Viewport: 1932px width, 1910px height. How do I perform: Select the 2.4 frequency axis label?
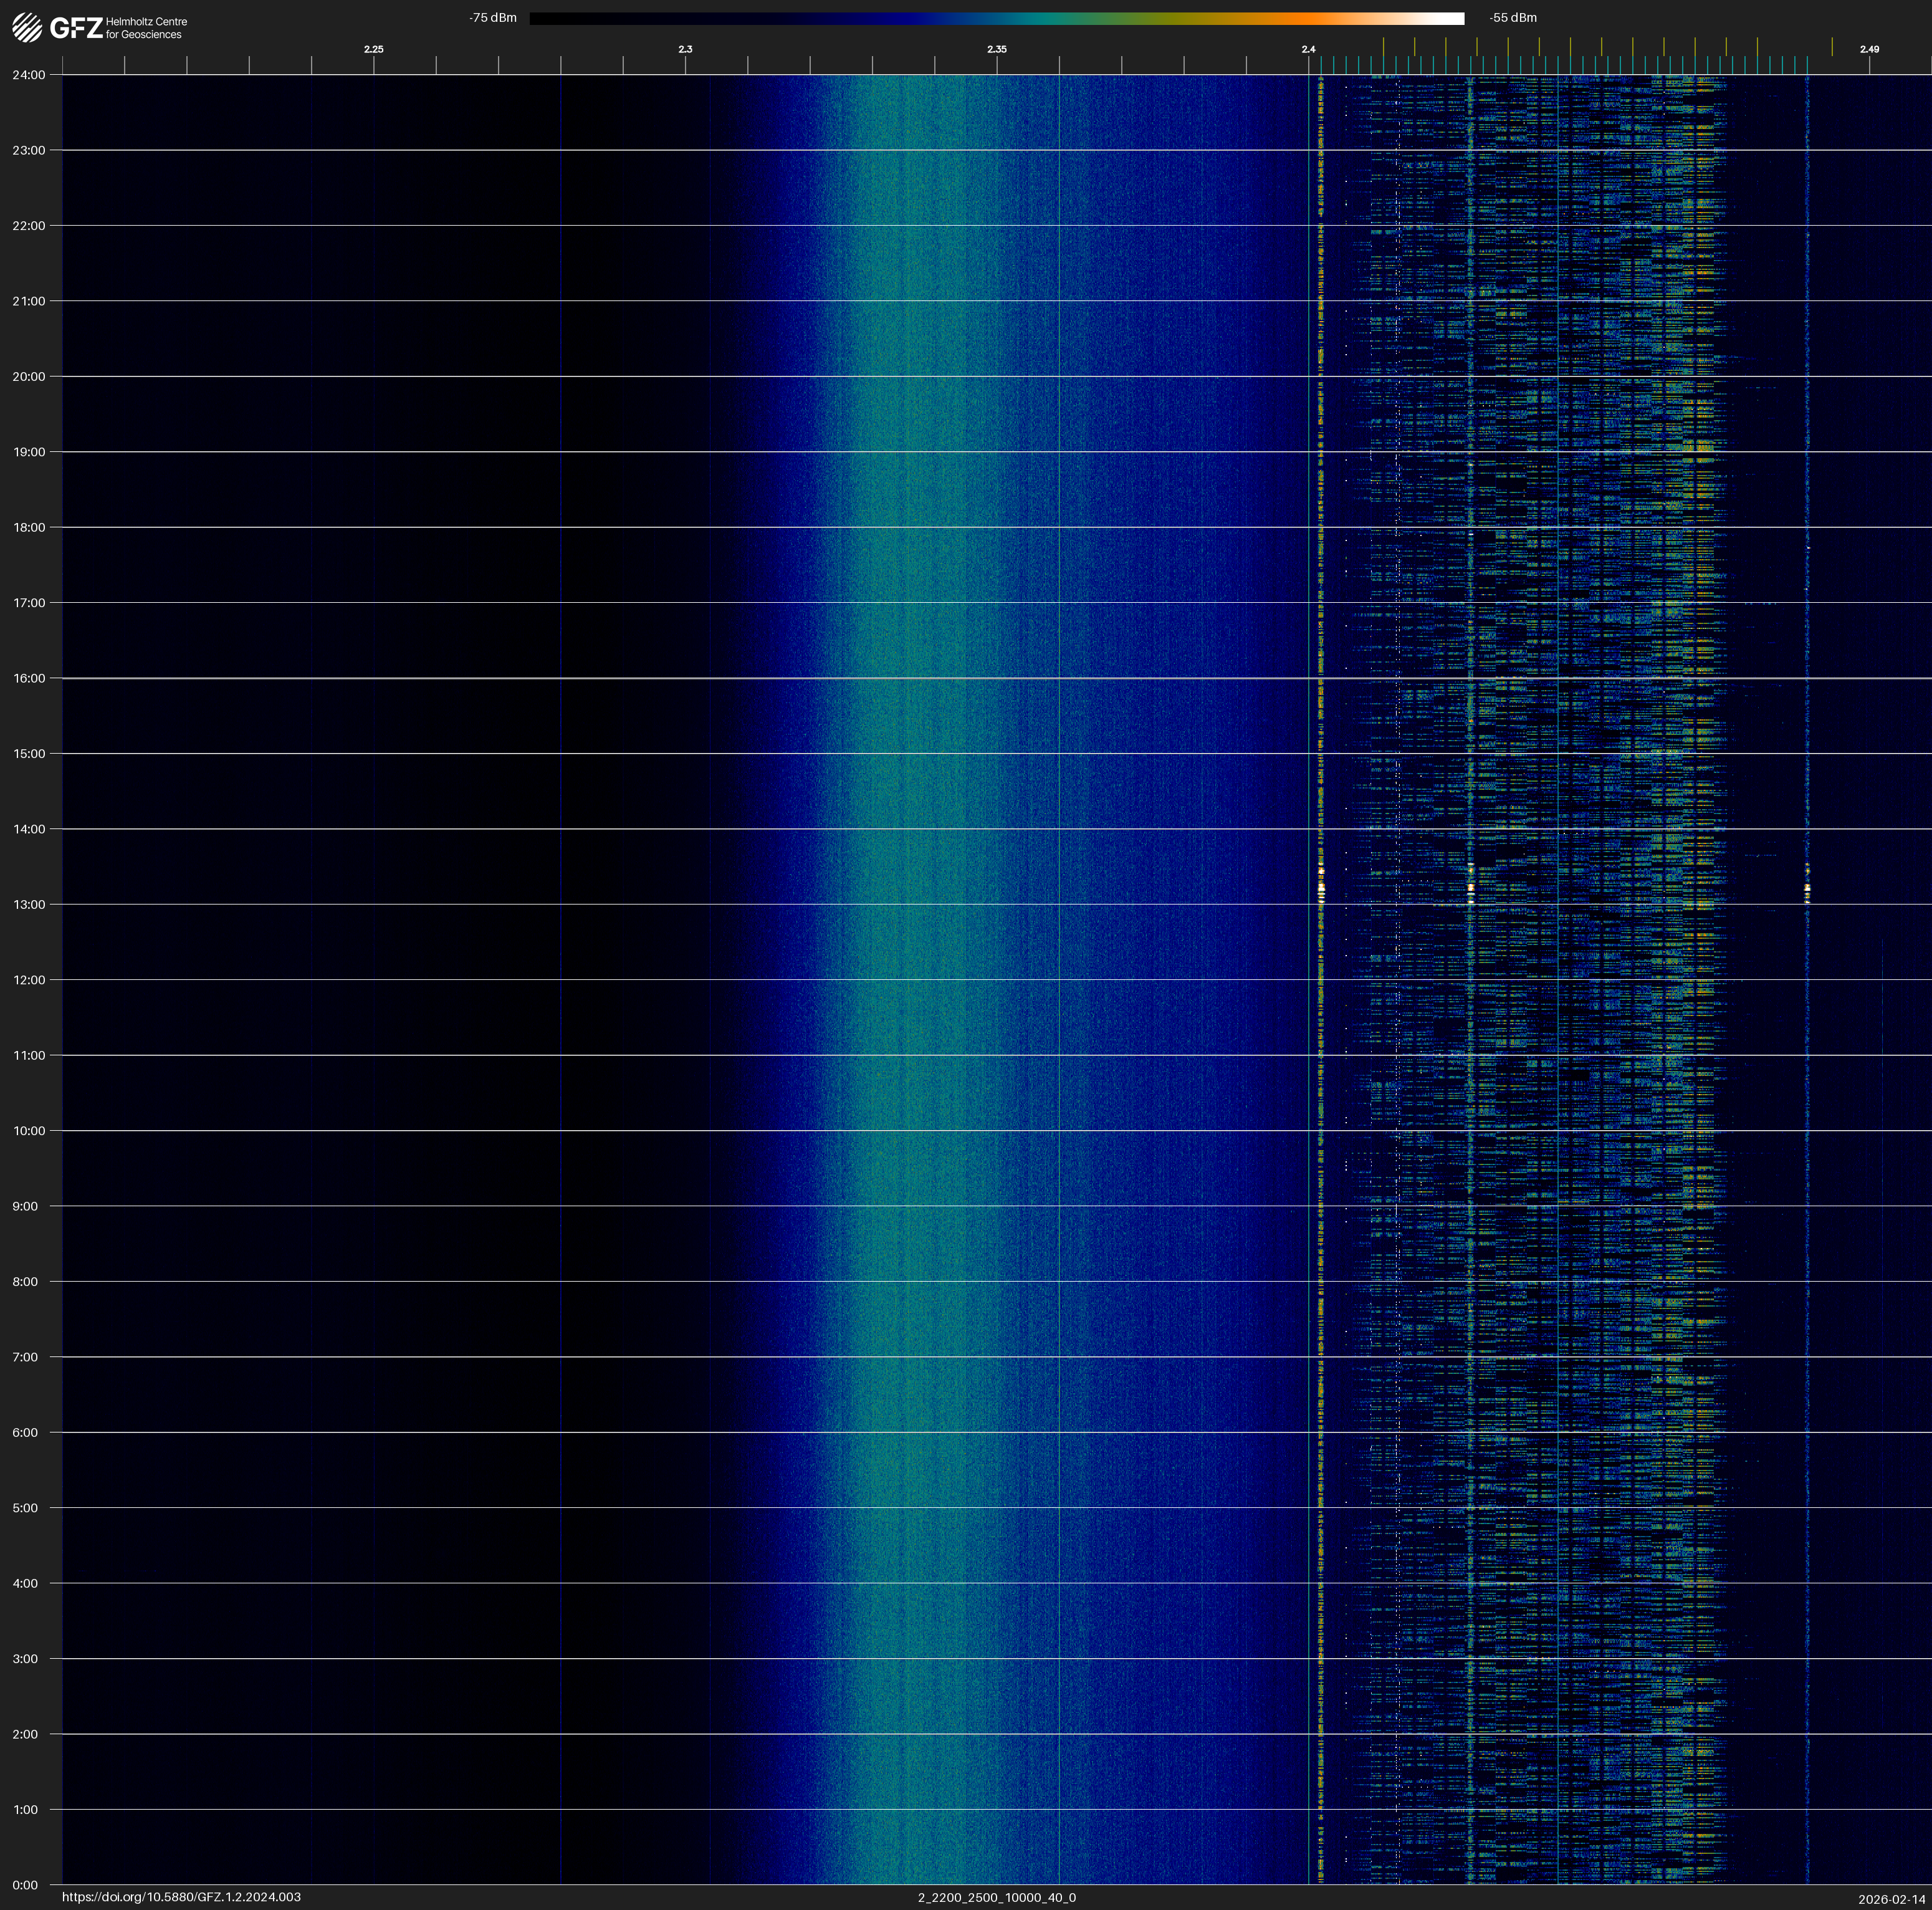pyautogui.click(x=1308, y=49)
